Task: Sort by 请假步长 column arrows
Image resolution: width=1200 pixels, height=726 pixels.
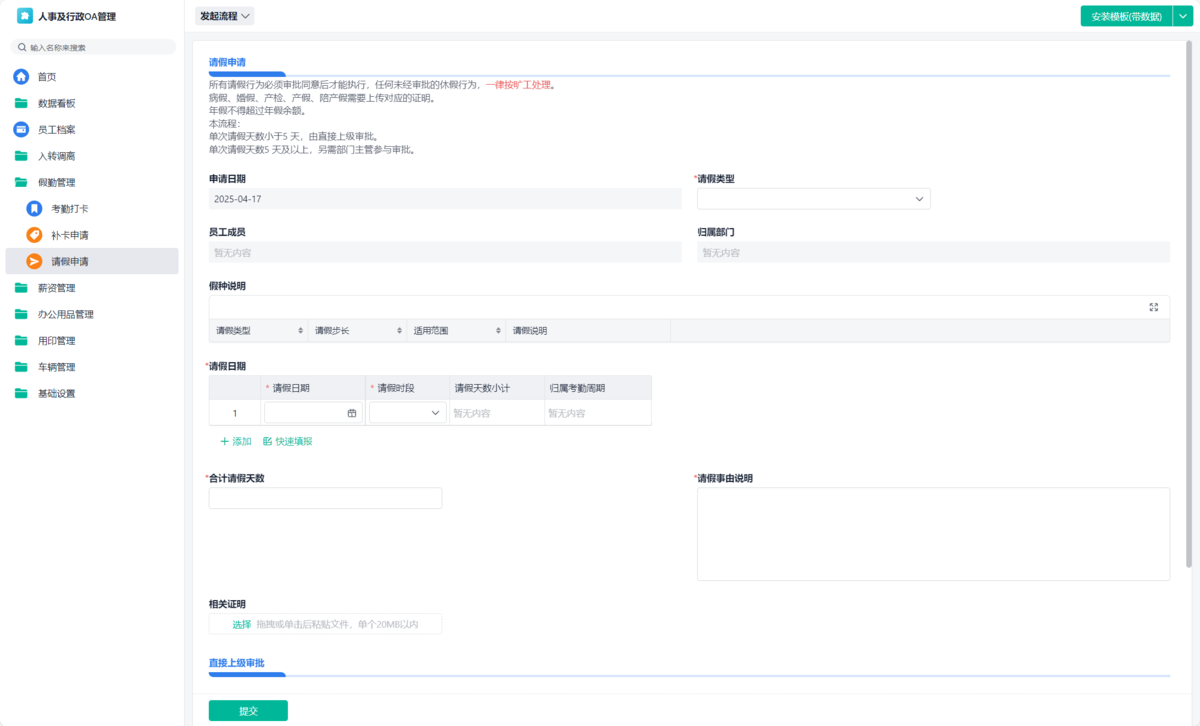Action: [x=400, y=331]
